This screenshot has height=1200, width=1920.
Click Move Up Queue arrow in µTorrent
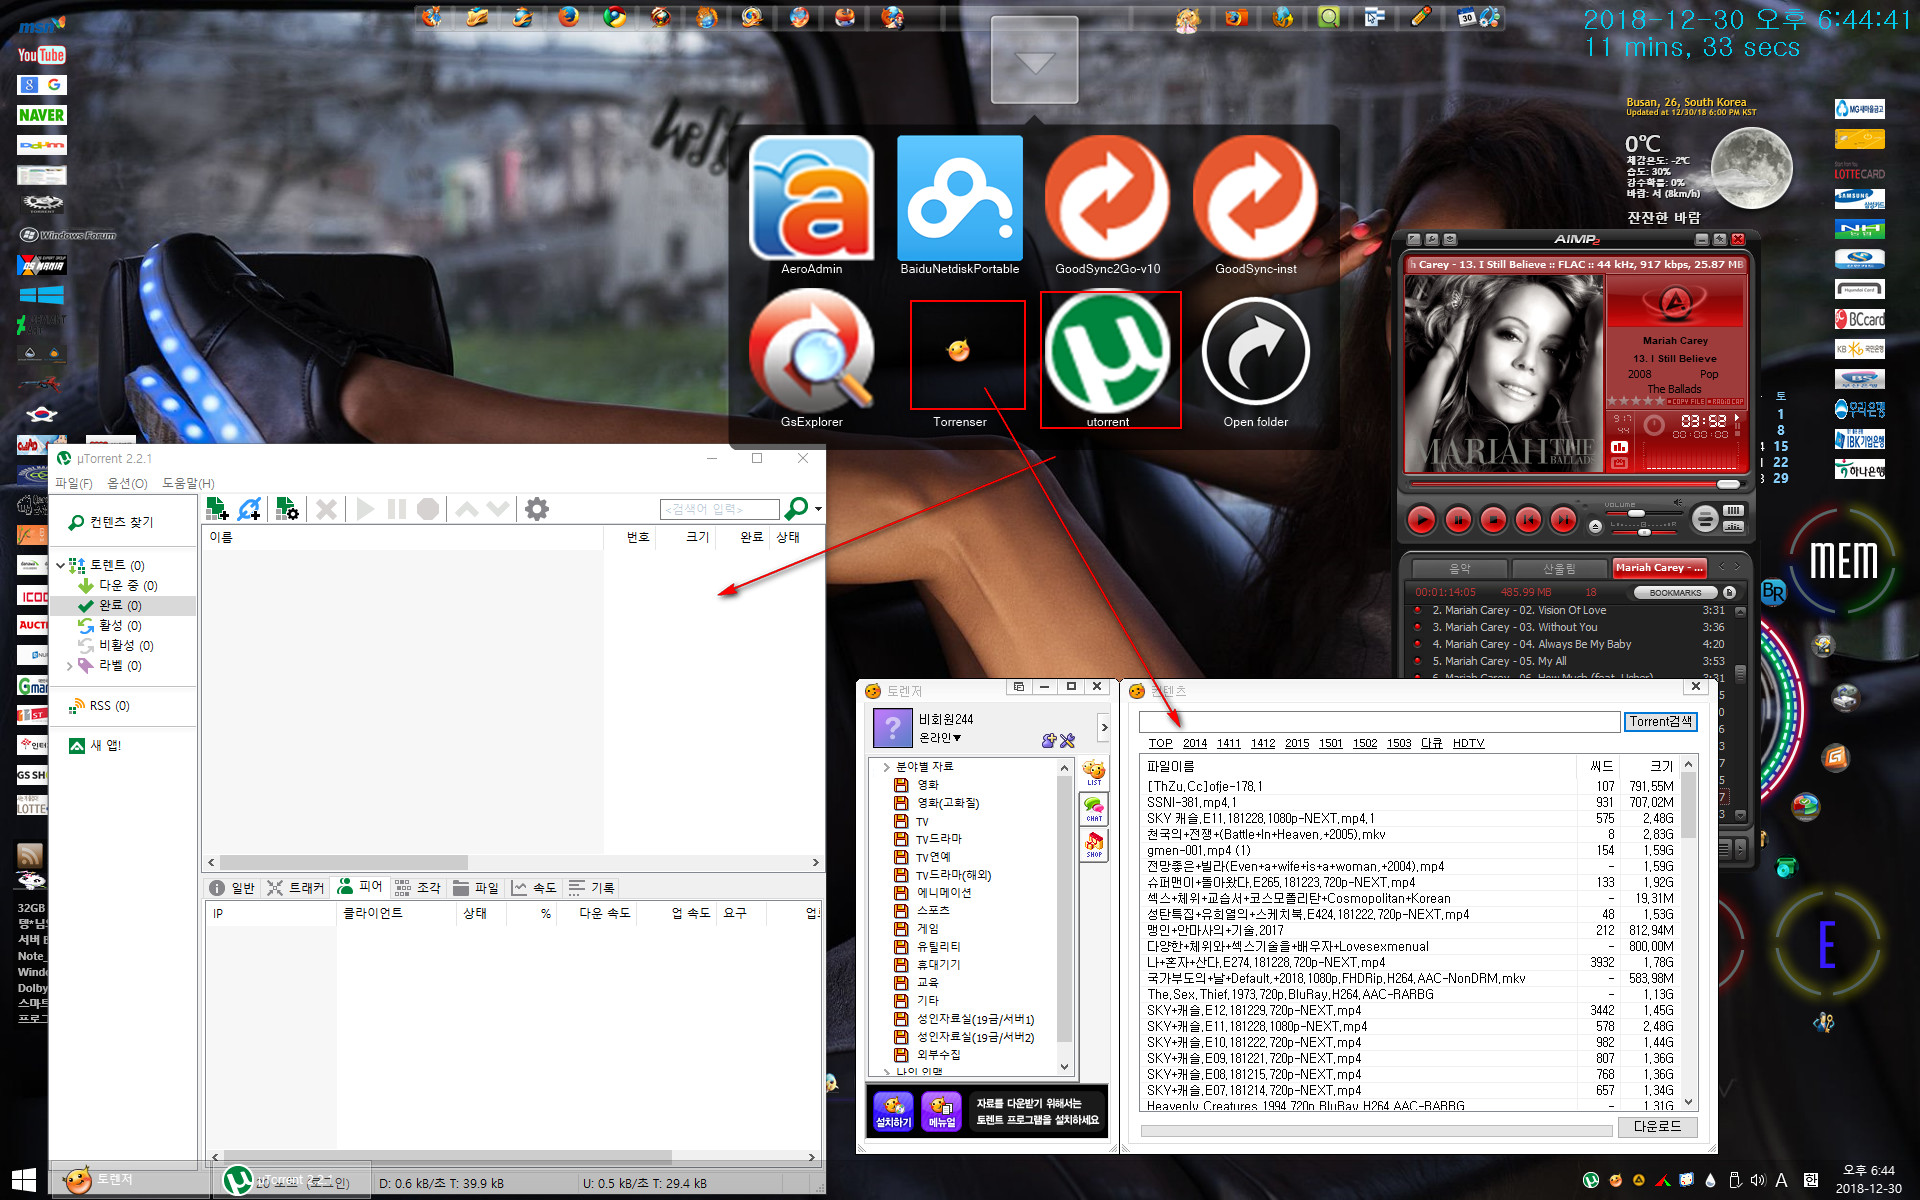click(467, 509)
